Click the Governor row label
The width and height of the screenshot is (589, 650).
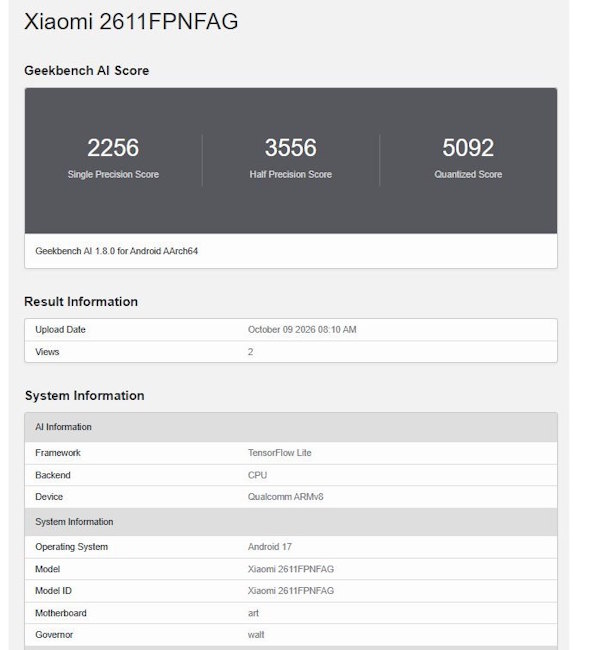[x=54, y=635]
